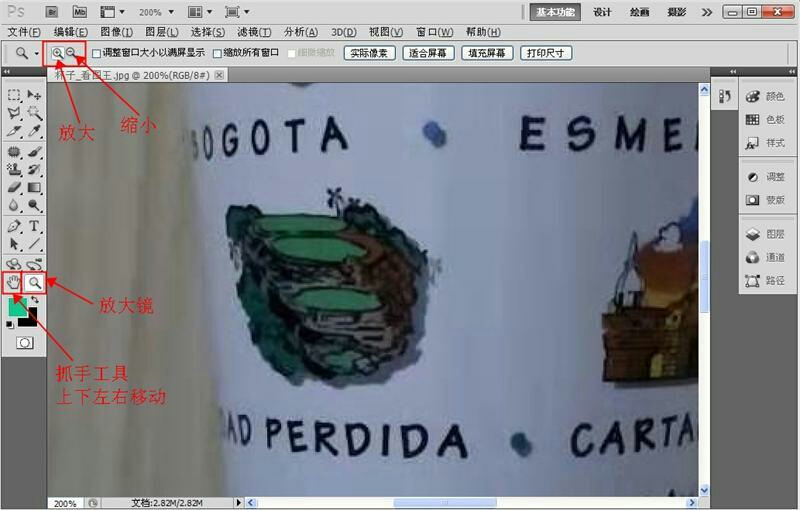Viewport: 800px width, 510px height.
Task: Switch to the 设计 workspace
Action: point(602,12)
